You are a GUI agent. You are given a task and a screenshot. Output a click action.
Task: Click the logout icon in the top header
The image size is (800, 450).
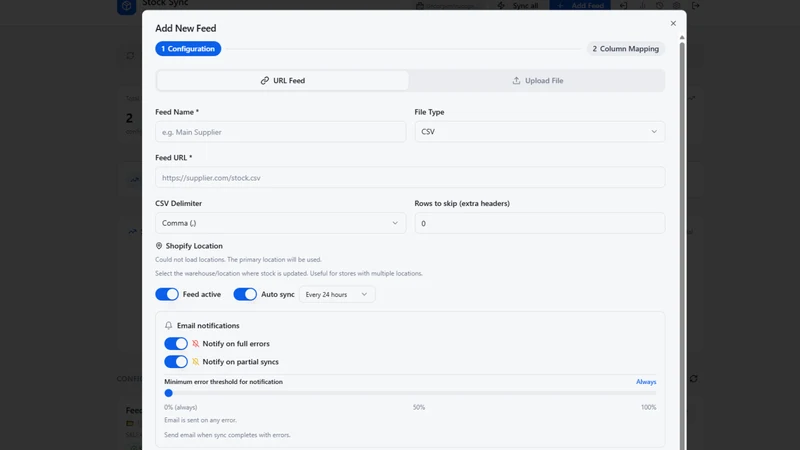point(695,6)
